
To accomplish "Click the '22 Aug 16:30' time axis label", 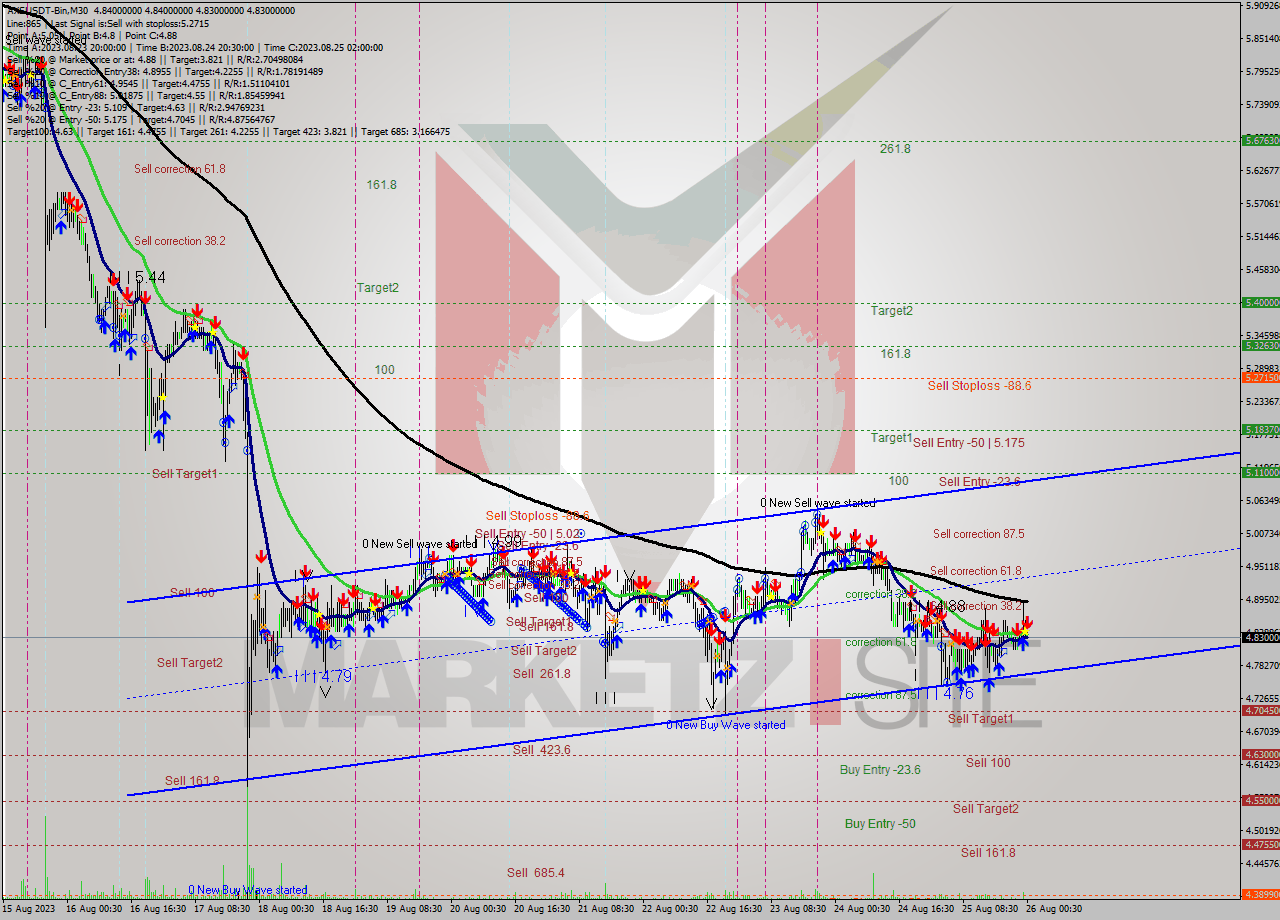I will (x=734, y=909).
